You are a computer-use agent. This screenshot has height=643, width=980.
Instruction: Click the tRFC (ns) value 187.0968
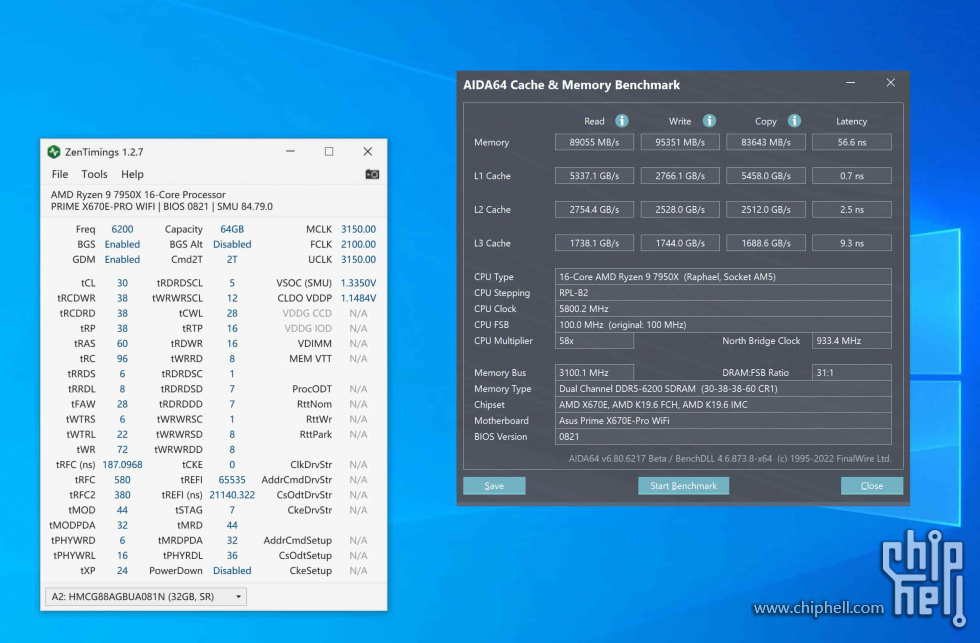[122, 465]
